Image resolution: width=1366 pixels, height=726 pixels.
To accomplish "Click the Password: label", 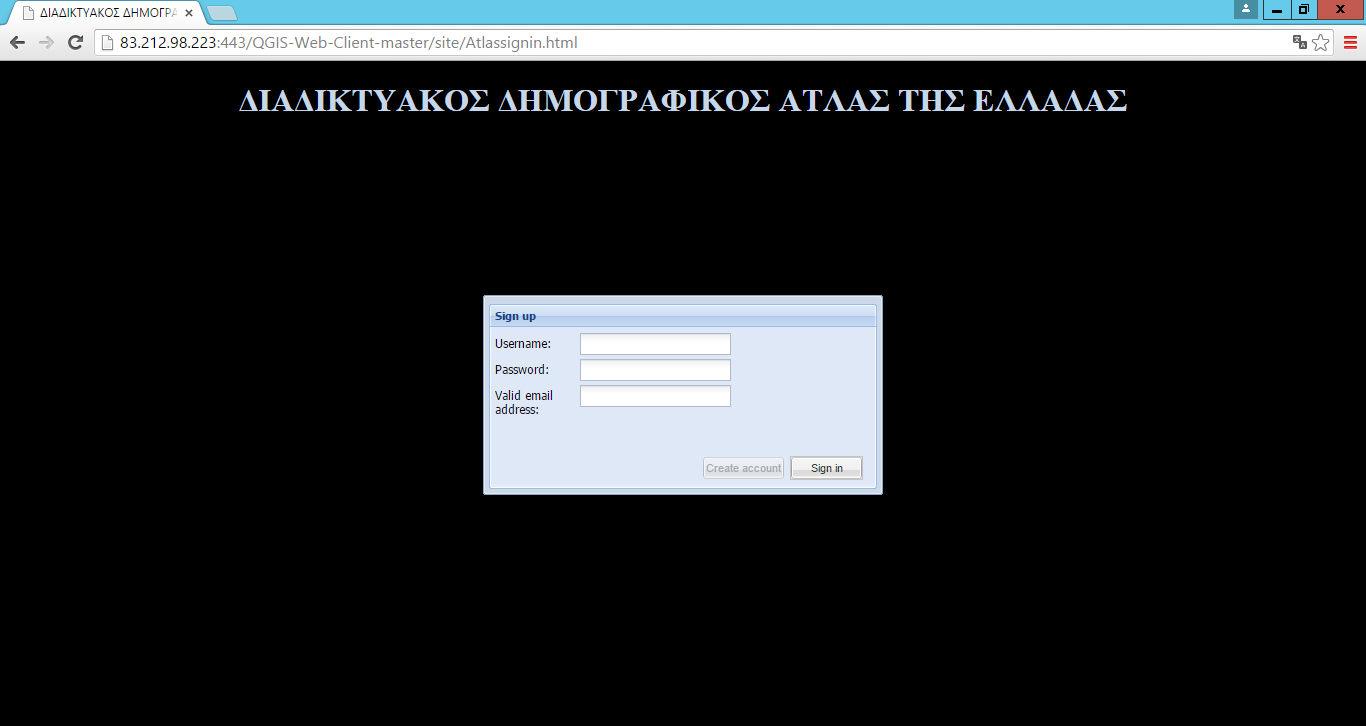I will [x=522, y=370].
